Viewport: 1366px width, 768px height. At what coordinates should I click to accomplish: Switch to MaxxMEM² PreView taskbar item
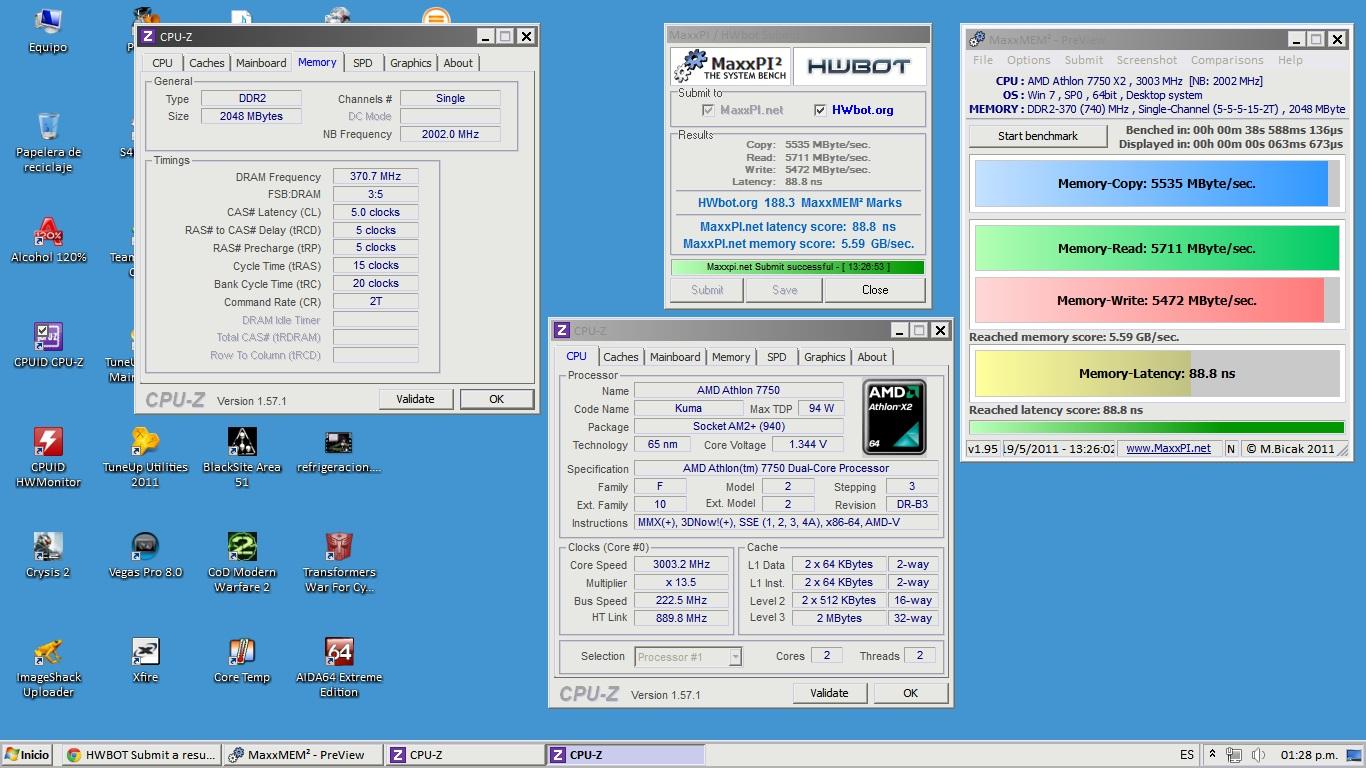click(303, 755)
